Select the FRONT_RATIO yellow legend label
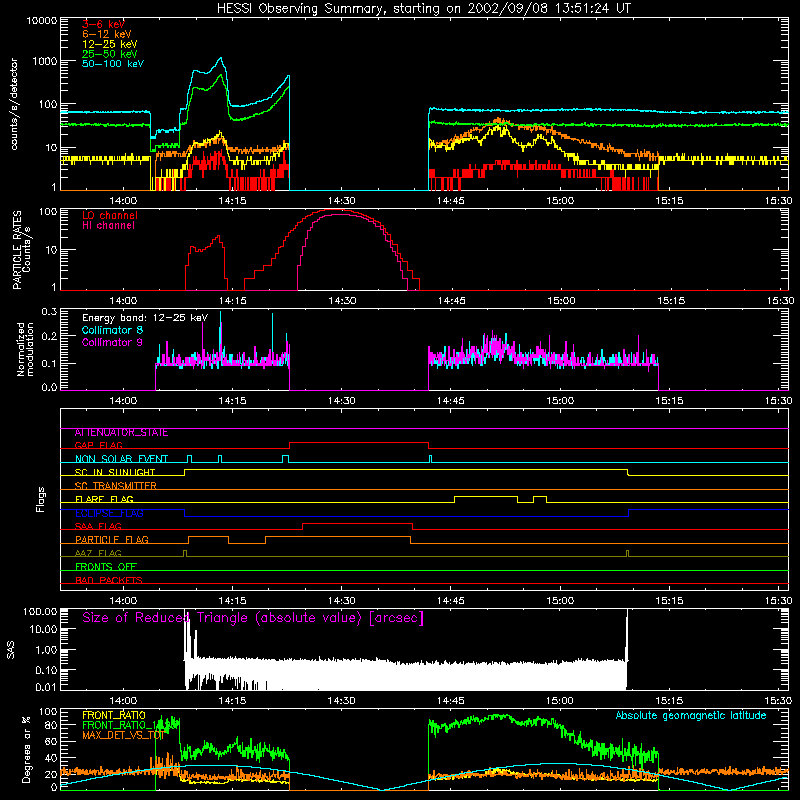 [x=113, y=715]
